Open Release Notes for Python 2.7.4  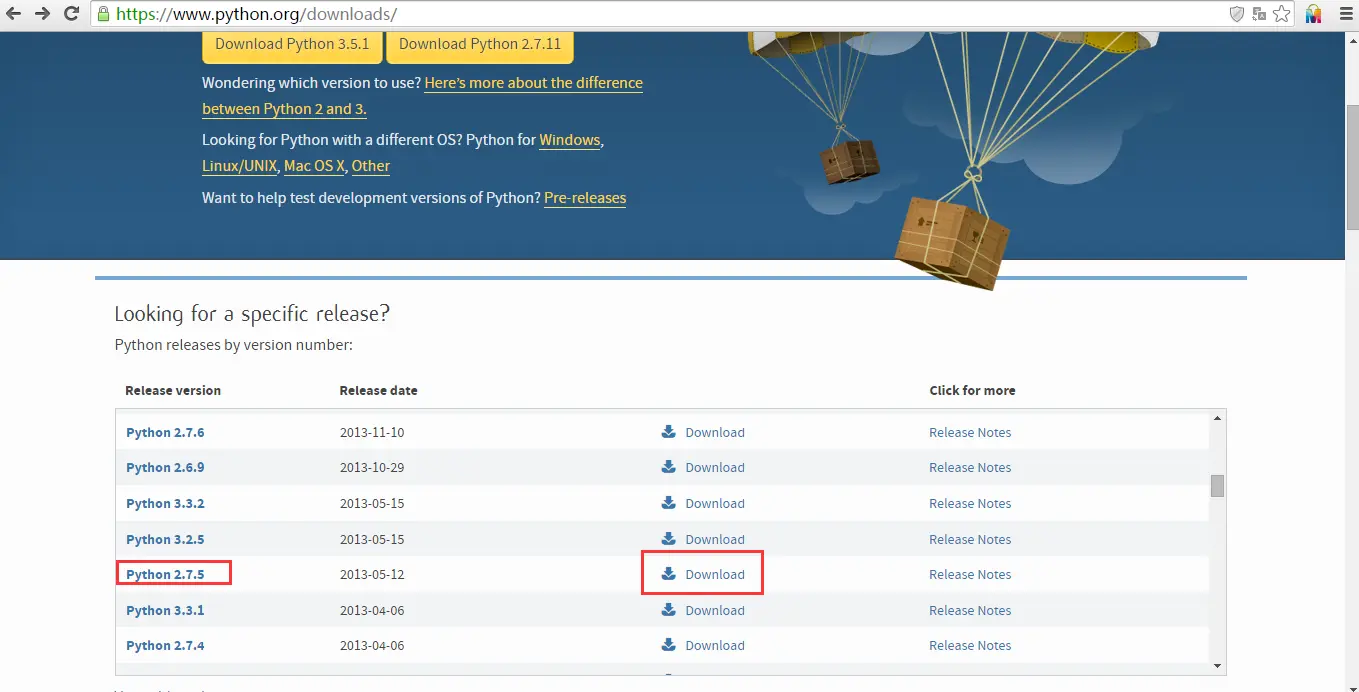[970, 645]
